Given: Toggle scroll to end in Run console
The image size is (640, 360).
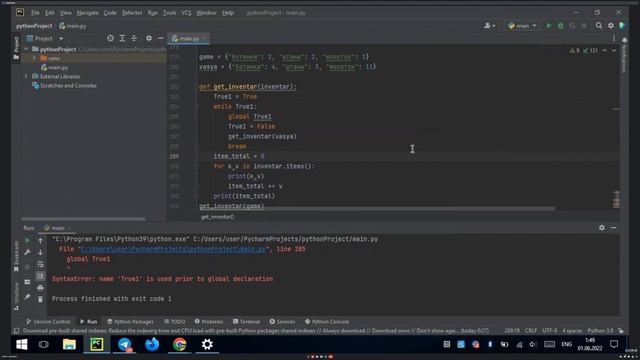Looking at the screenshot, I should click(40, 276).
